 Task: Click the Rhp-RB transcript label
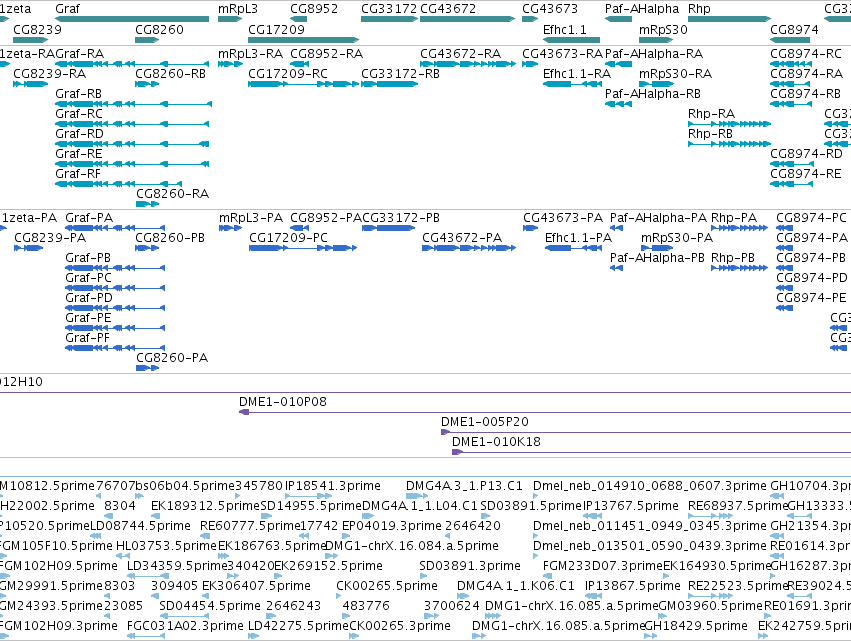pos(710,134)
